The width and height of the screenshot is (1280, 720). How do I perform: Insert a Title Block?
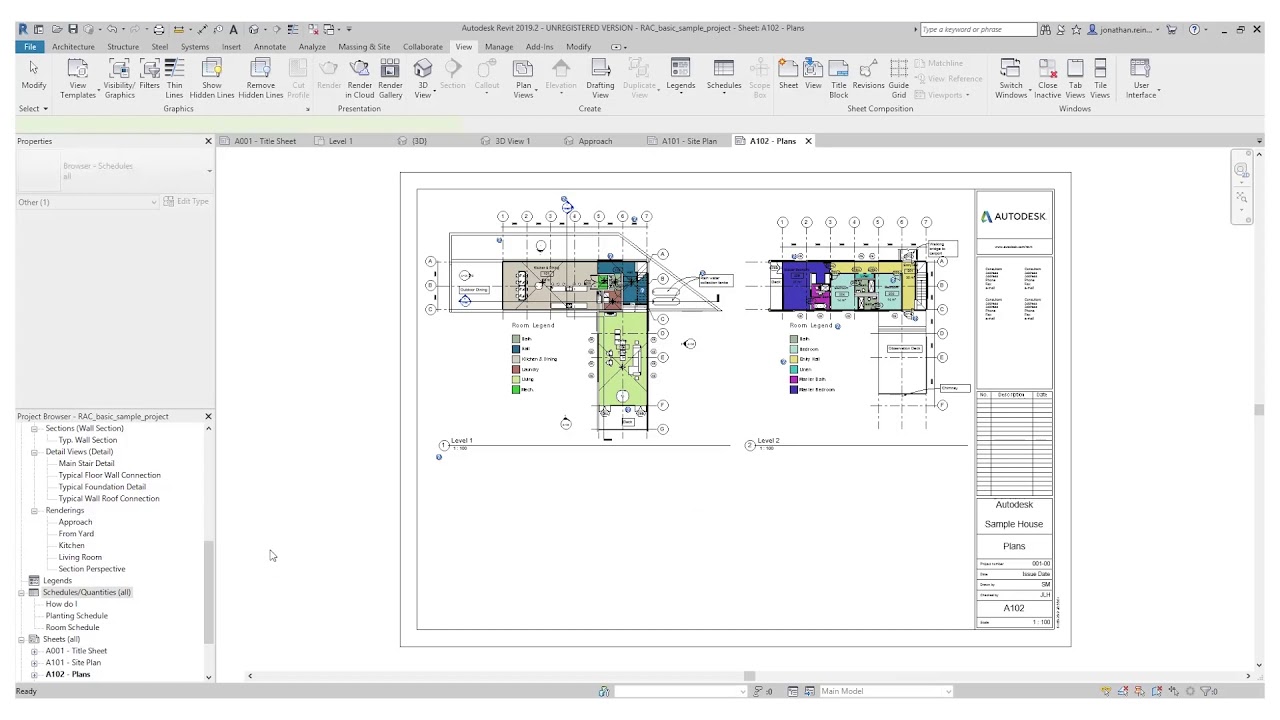tap(838, 78)
